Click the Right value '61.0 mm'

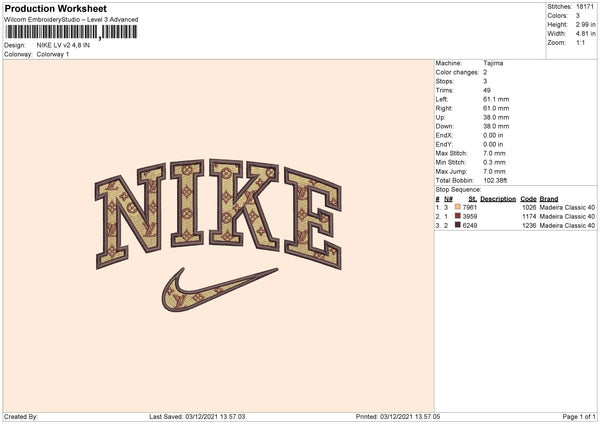pyautogui.click(x=496, y=108)
